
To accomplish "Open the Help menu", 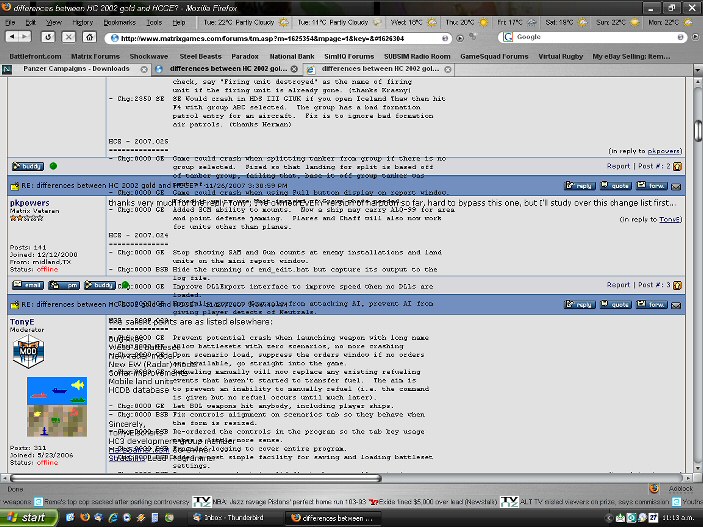I will (x=178, y=22).
